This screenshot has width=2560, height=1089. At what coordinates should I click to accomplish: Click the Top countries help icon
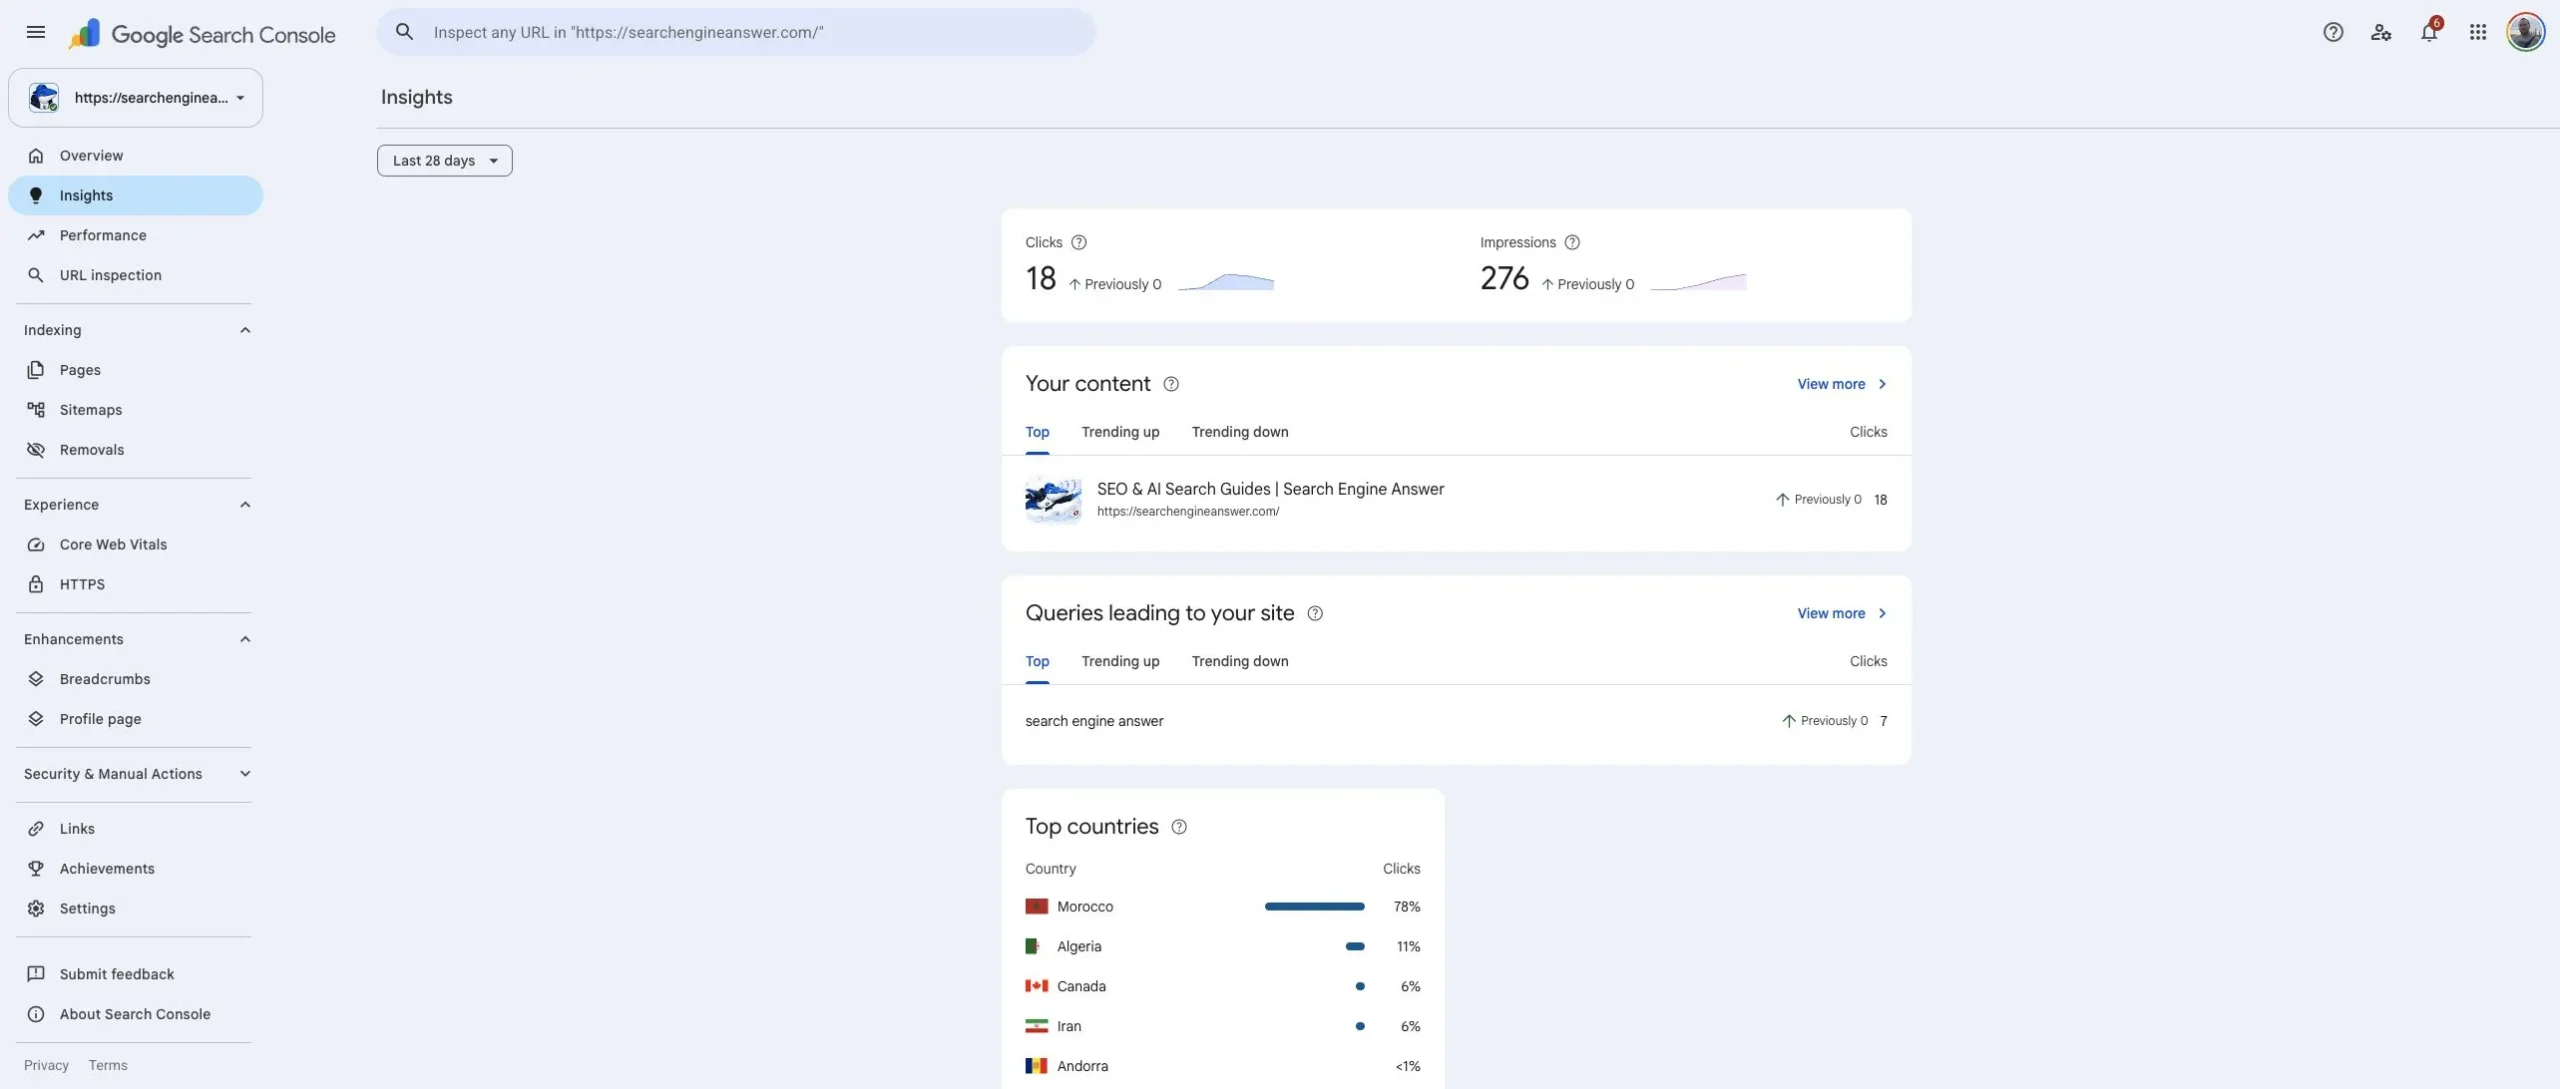coord(1178,827)
